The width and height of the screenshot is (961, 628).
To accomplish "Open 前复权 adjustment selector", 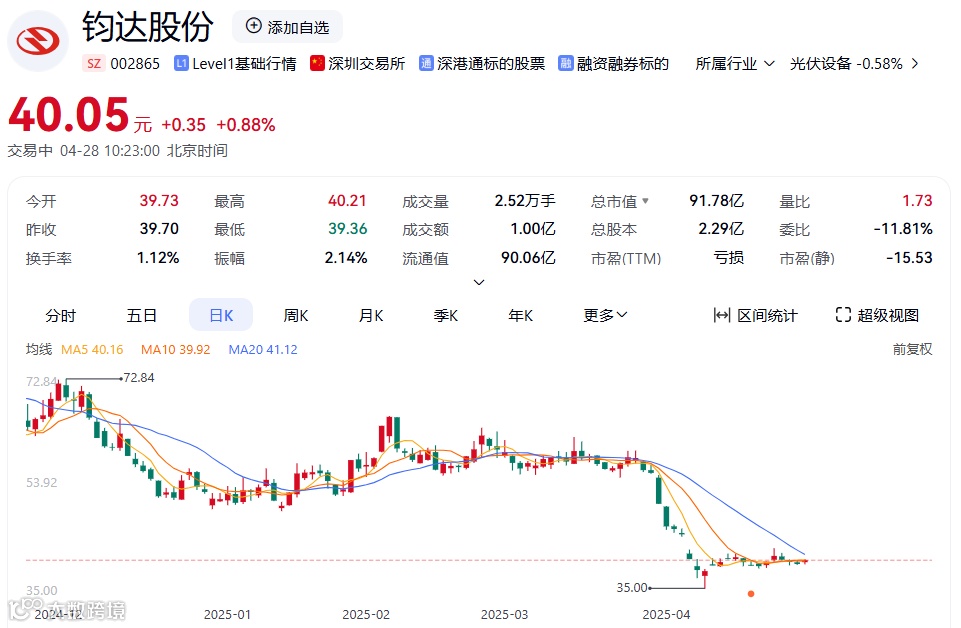I will 912,349.
